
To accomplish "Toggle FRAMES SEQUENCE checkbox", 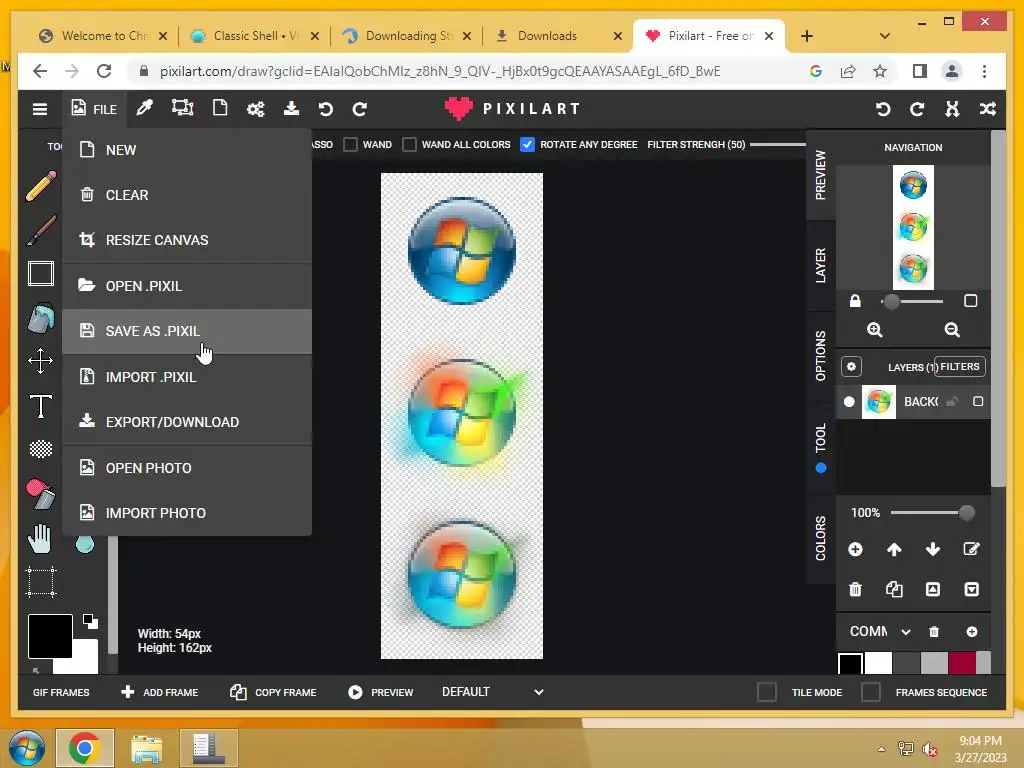I will (x=871, y=692).
